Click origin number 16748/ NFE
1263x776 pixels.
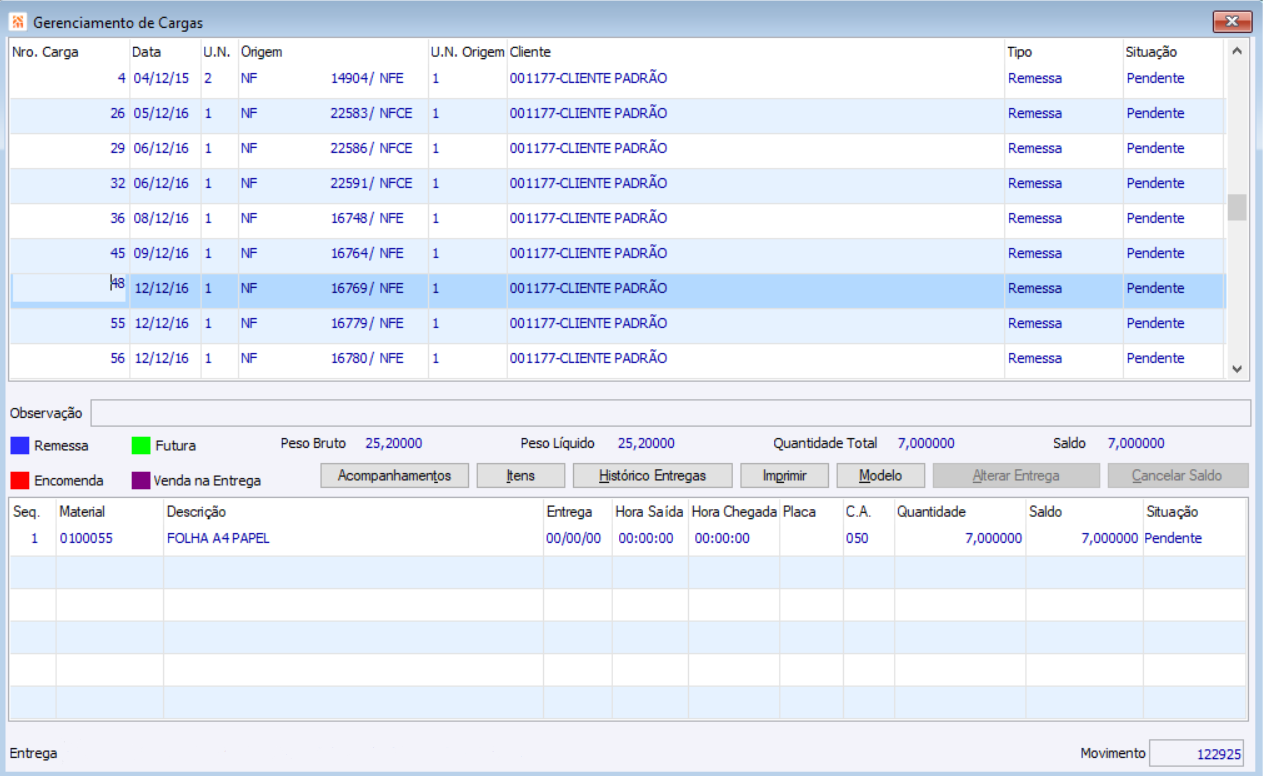[x=367, y=218]
